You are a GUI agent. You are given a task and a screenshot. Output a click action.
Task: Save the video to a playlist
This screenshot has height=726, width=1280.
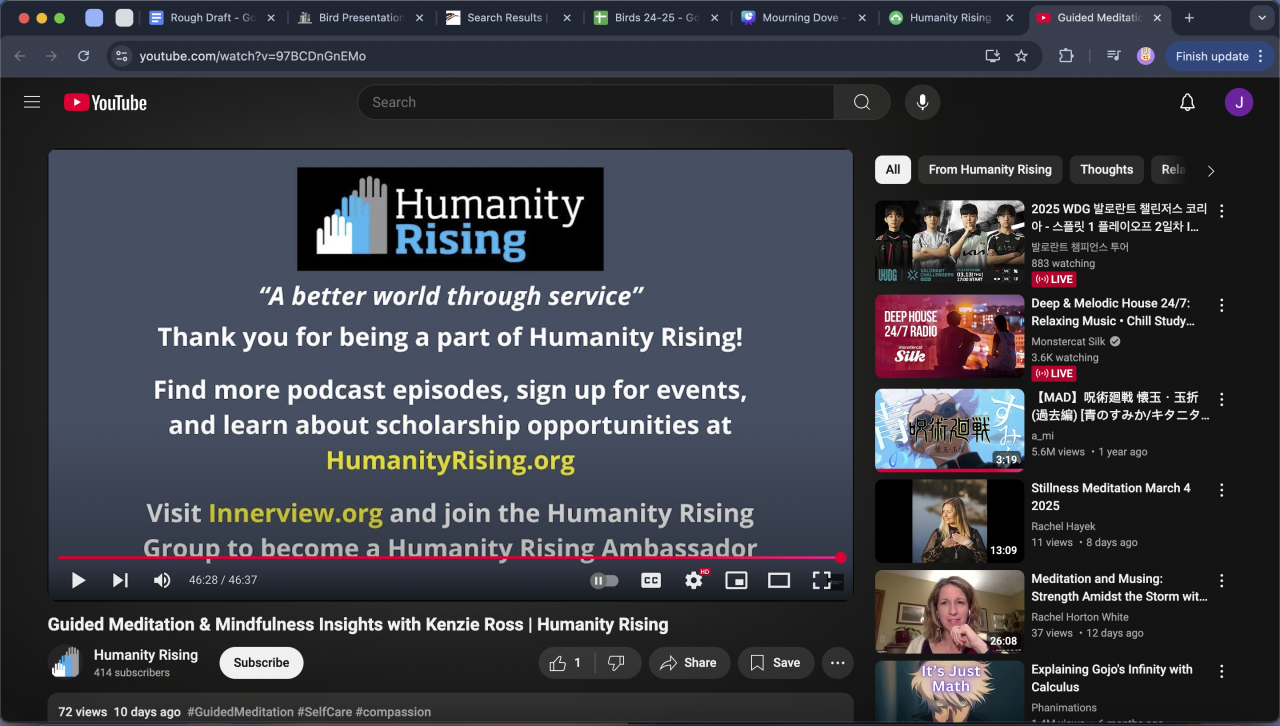pyautogui.click(x=776, y=662)
